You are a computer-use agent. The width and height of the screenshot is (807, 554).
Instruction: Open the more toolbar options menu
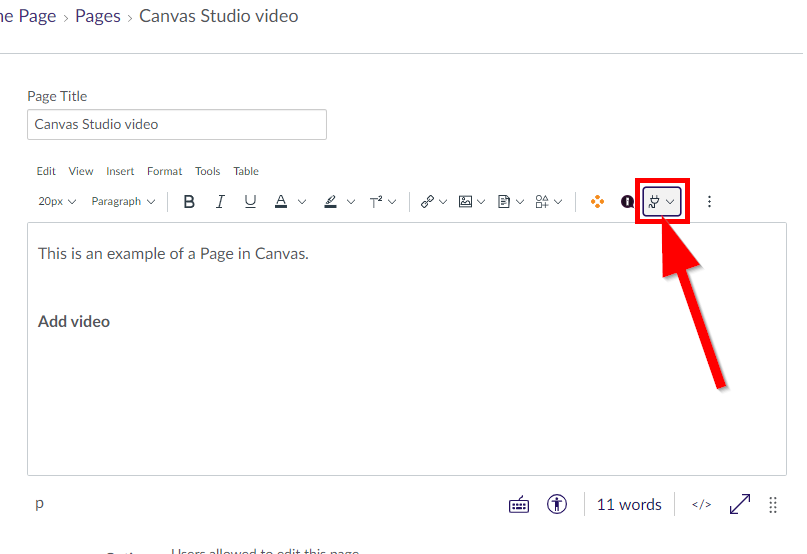[709, 201]
